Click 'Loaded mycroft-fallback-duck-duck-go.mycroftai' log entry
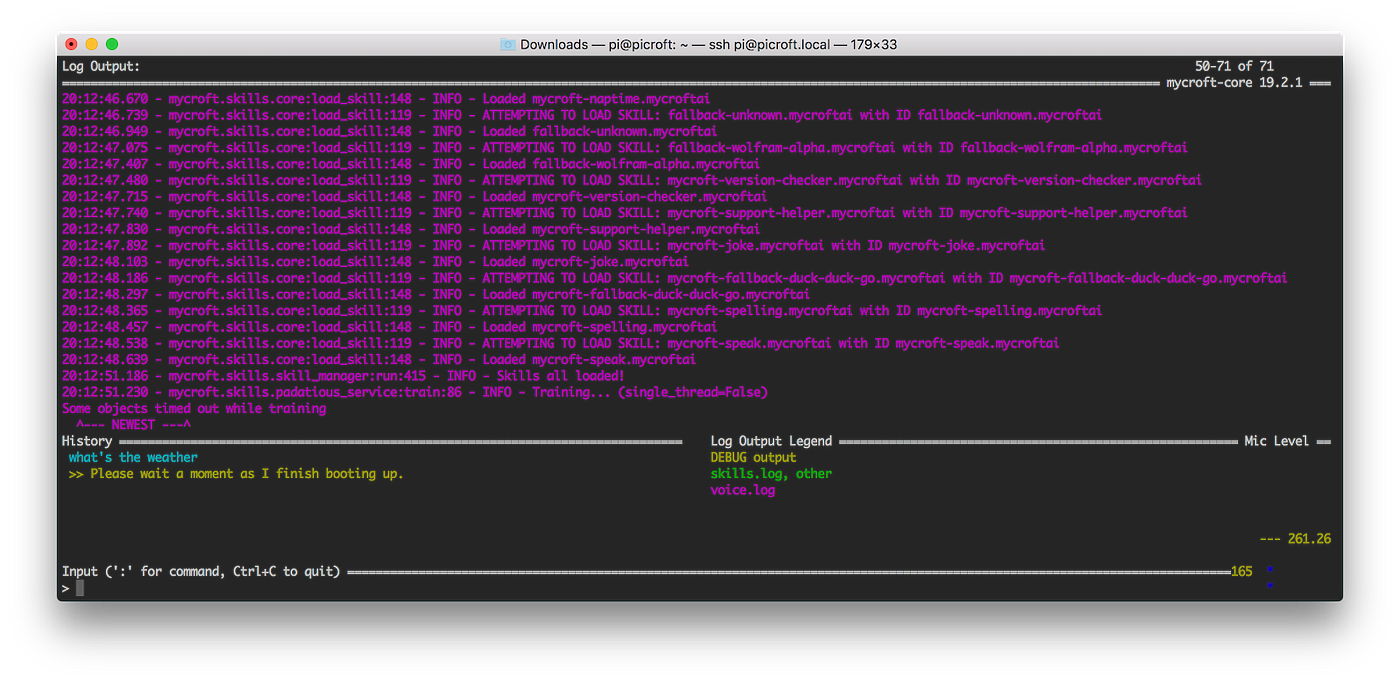This screenshot has width=1400, height=683. (436, 294)
